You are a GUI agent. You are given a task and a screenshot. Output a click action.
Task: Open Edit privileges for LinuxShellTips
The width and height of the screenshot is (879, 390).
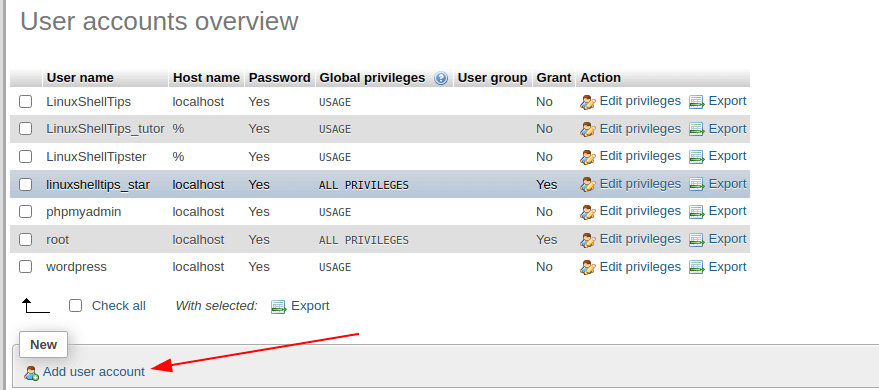[x=640, y=101]
